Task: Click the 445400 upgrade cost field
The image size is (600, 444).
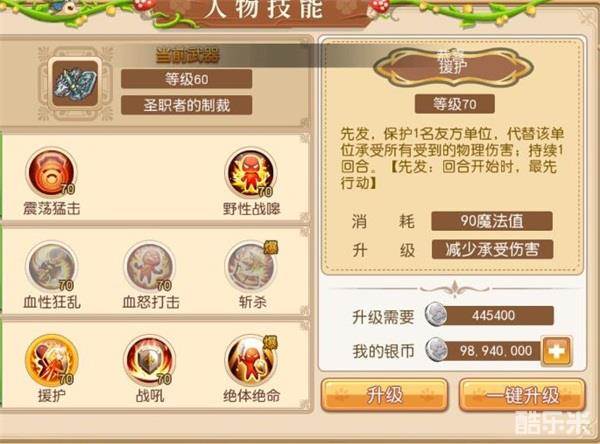Action: click(x=493, y=315)
